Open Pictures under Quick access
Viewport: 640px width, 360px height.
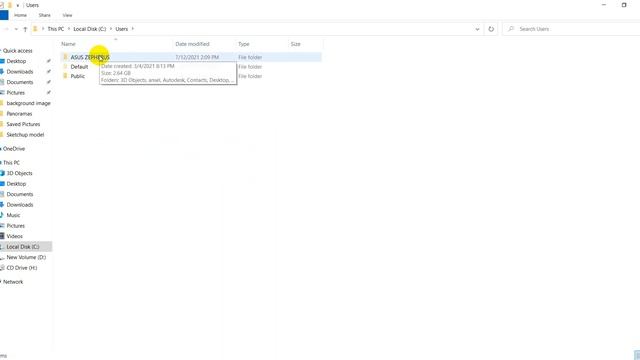(x=16, y=93)
